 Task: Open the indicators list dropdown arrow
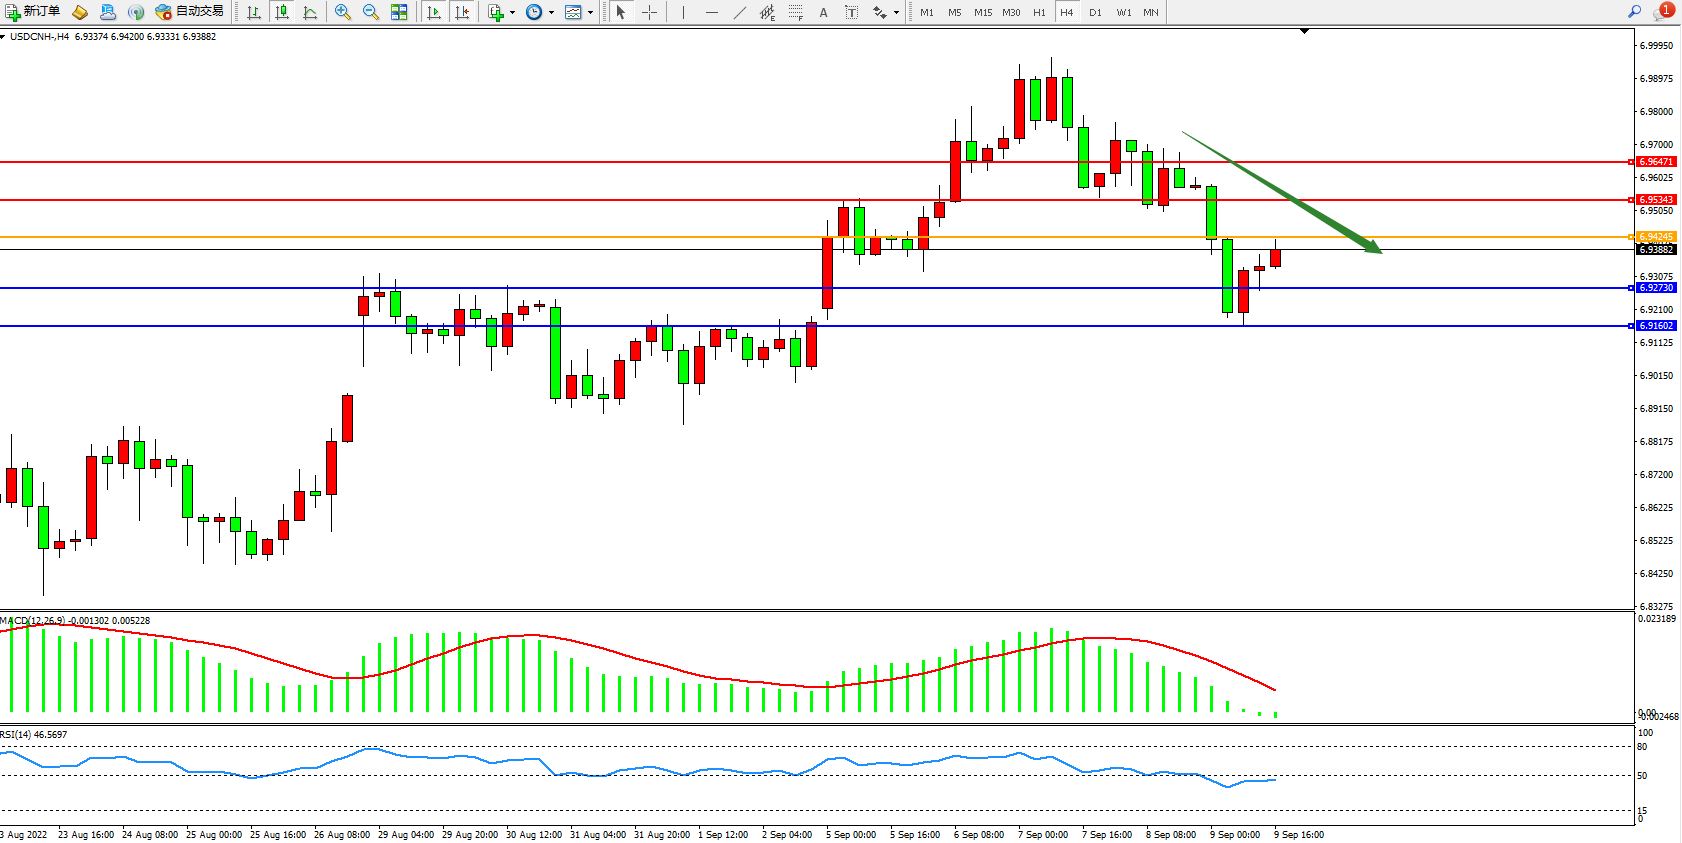512,13
